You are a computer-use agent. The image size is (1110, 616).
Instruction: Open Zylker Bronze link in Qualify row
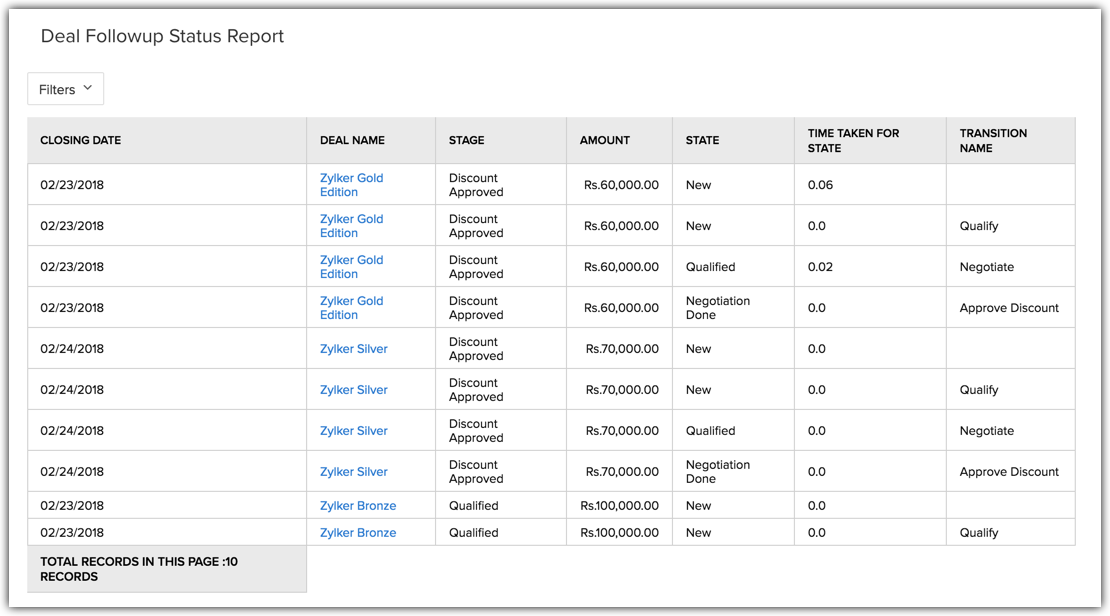click(x=358, y=533)
